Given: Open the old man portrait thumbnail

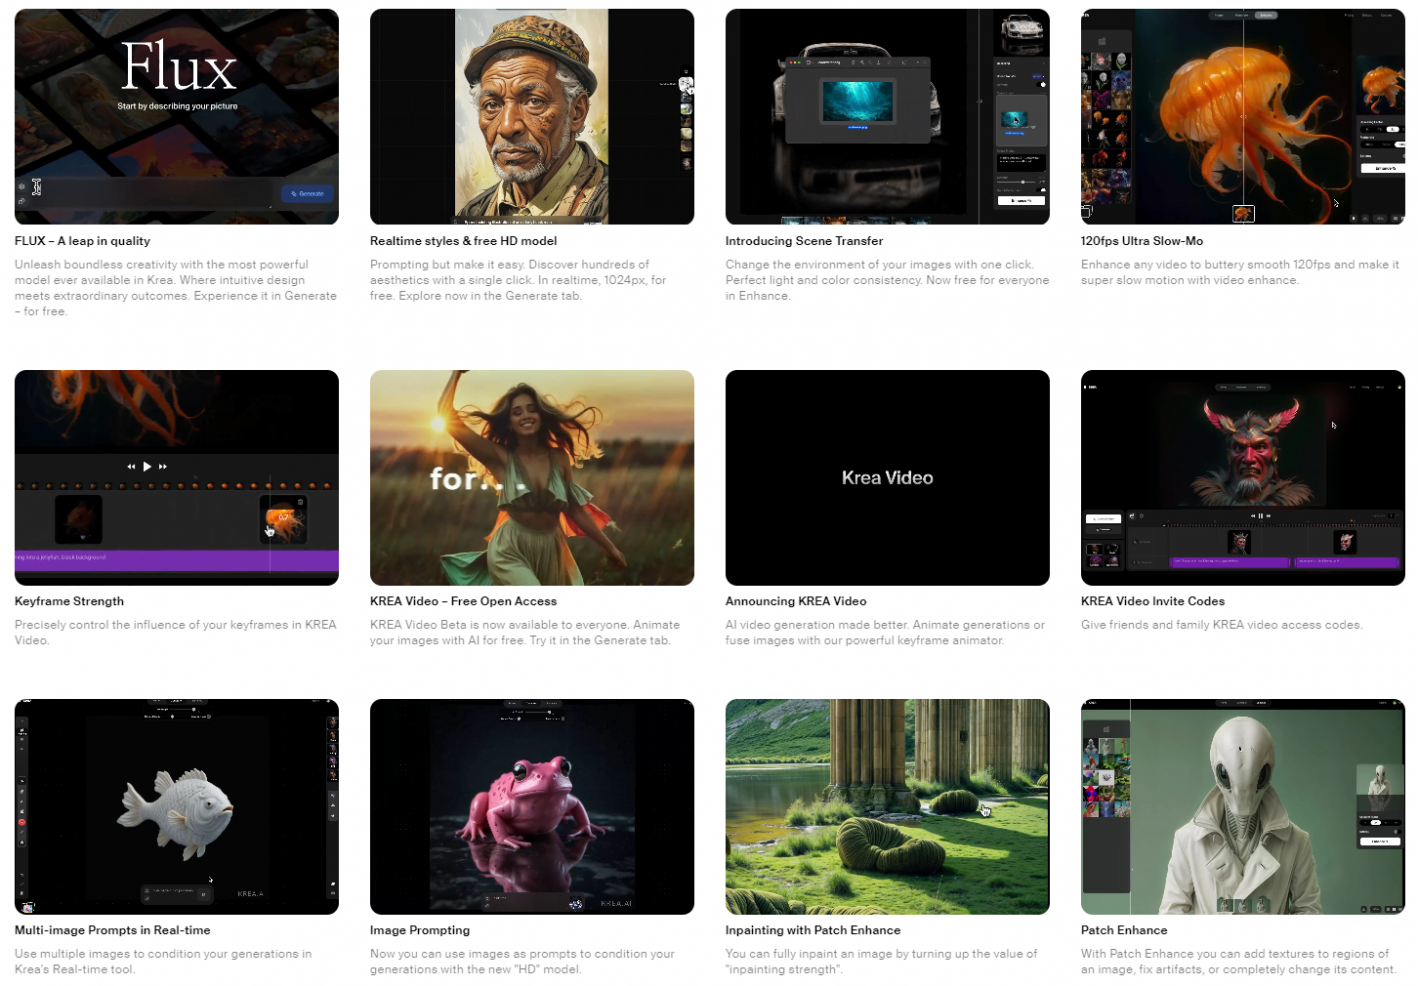Looking at the screenshot, I should (532, 116).
